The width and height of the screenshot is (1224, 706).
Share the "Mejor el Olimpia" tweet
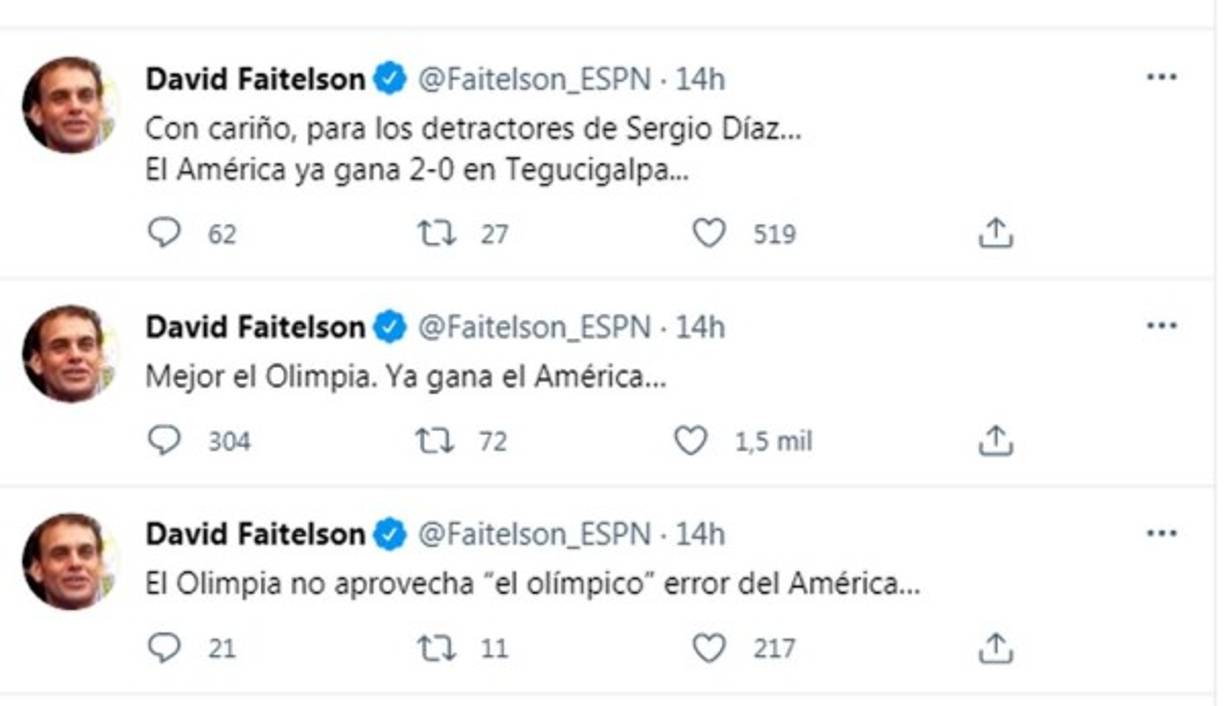(x=995, y=441)
